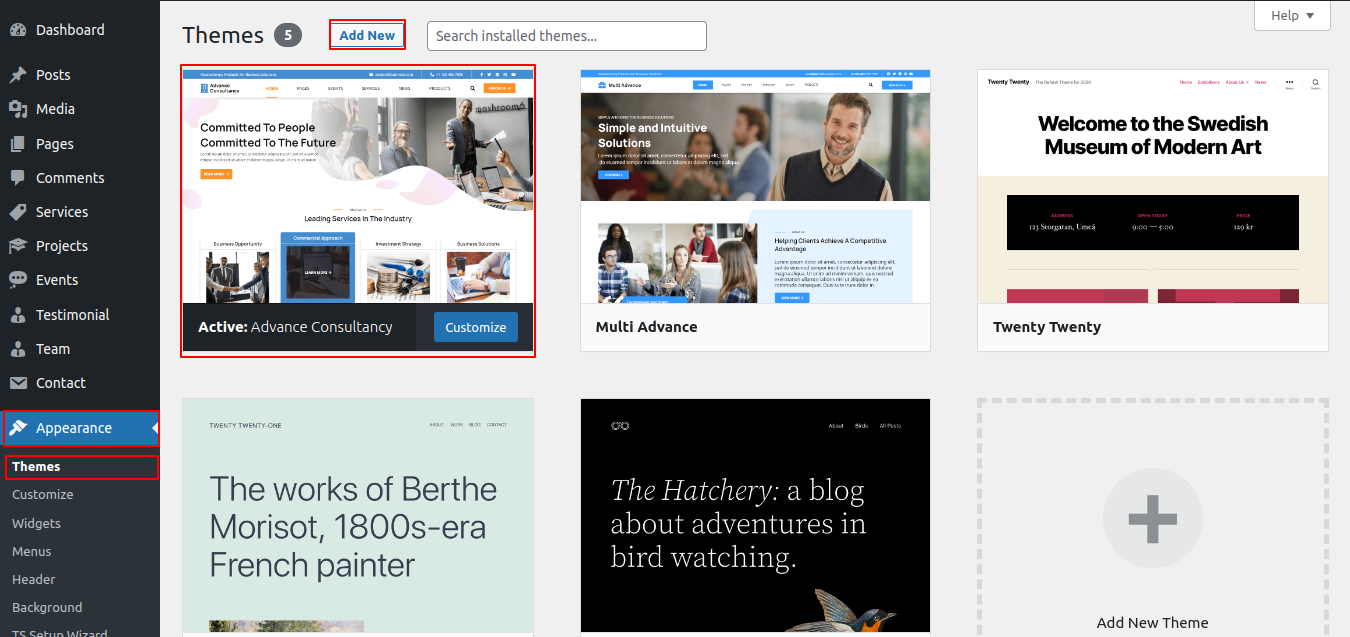Select the Advance Consultancy theme screenshot
Image resolution: width=1350 pixels, height=637 pixels.
(358, 186)
